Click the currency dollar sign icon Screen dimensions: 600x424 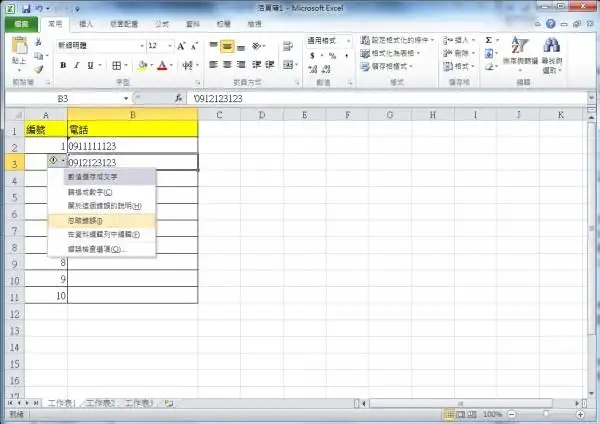point(313,56)
